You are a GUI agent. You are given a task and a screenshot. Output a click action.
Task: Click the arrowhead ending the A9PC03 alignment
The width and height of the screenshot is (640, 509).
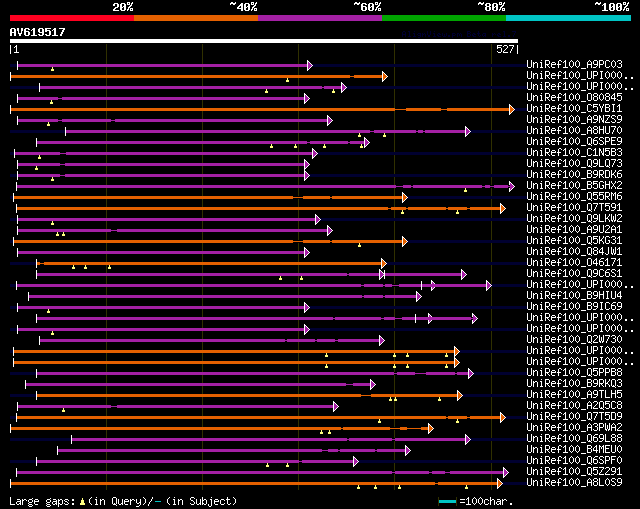click(x=310, y=65)
